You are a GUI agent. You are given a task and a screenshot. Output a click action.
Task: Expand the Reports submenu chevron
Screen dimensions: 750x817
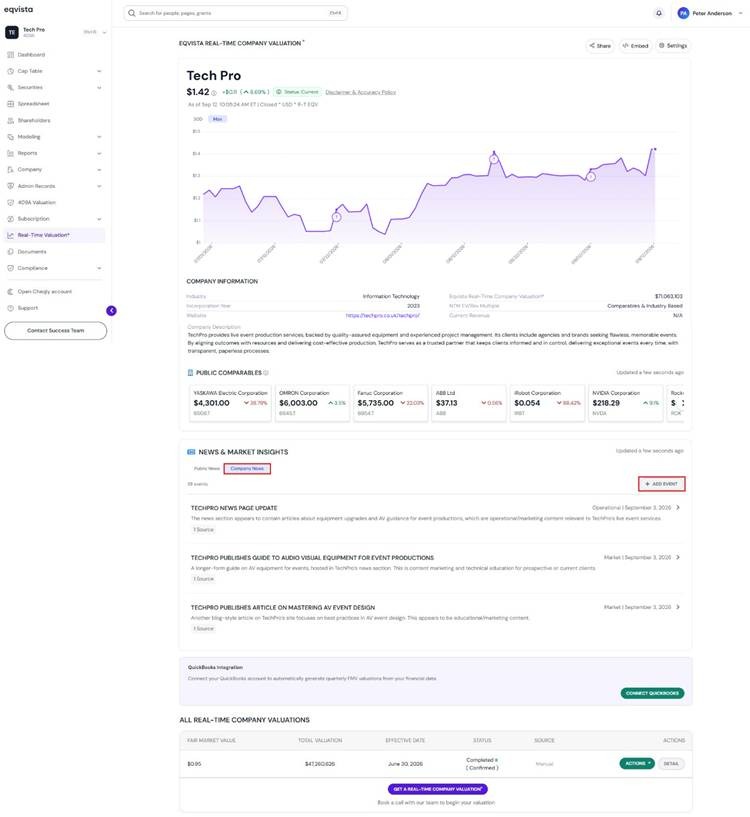(x=99, y=153)
